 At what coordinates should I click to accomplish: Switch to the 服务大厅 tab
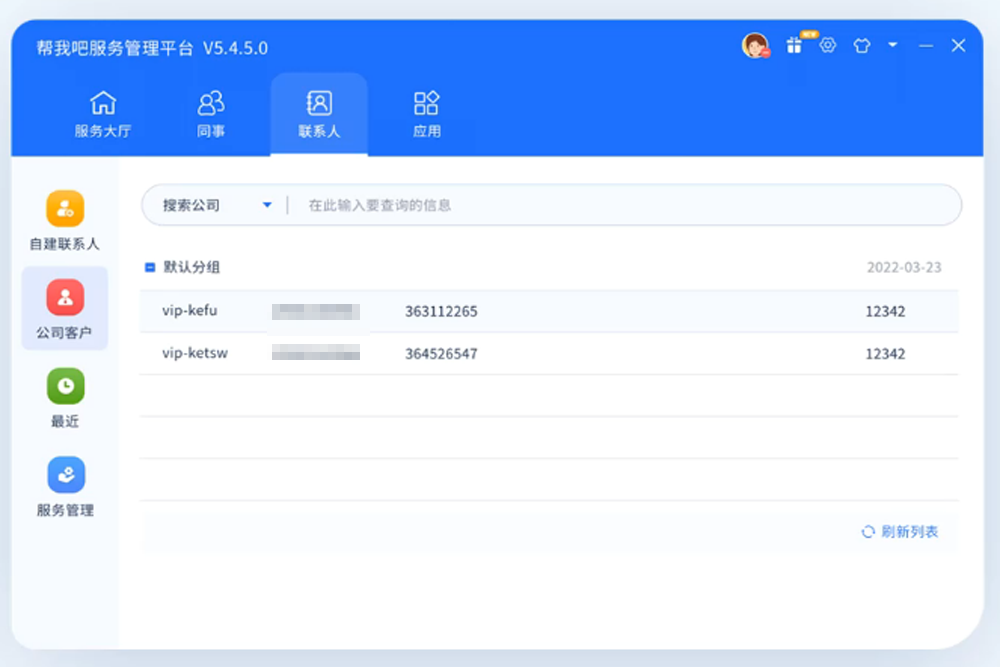(x=103, y=112)
